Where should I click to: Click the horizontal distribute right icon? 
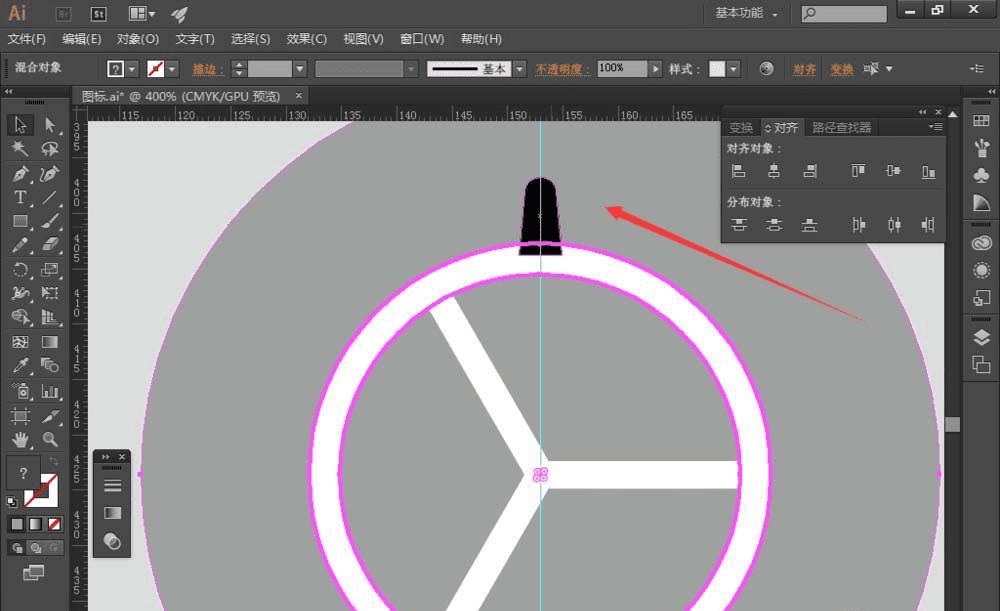pos(928,225)
